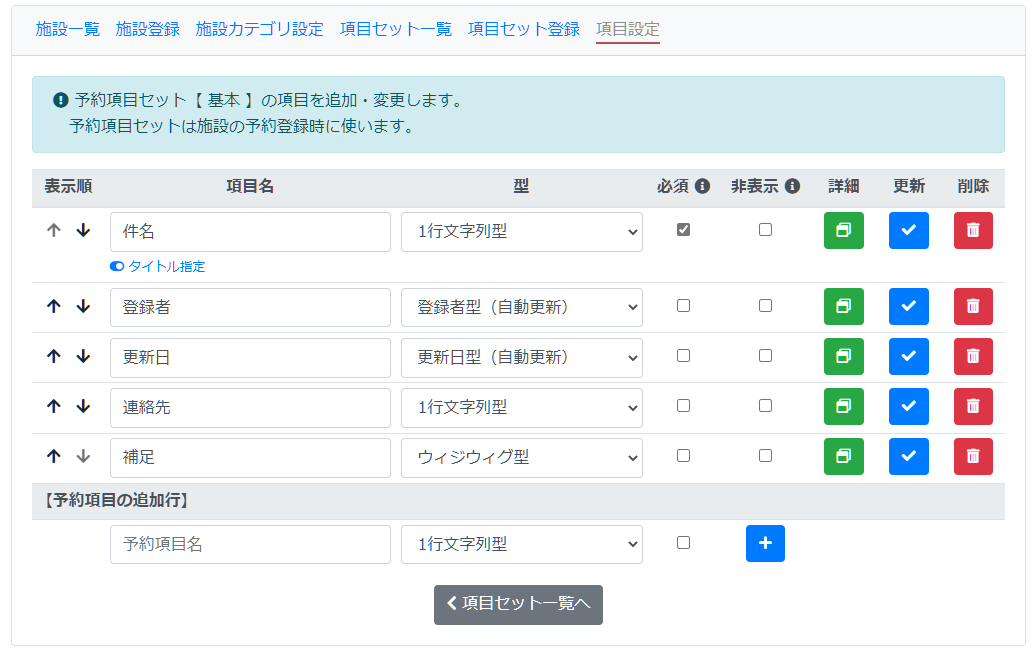Move 補足 row up with arrow
Viewport: 1034px width, 655px height.
pyautogui.click(x=54, y=456)
